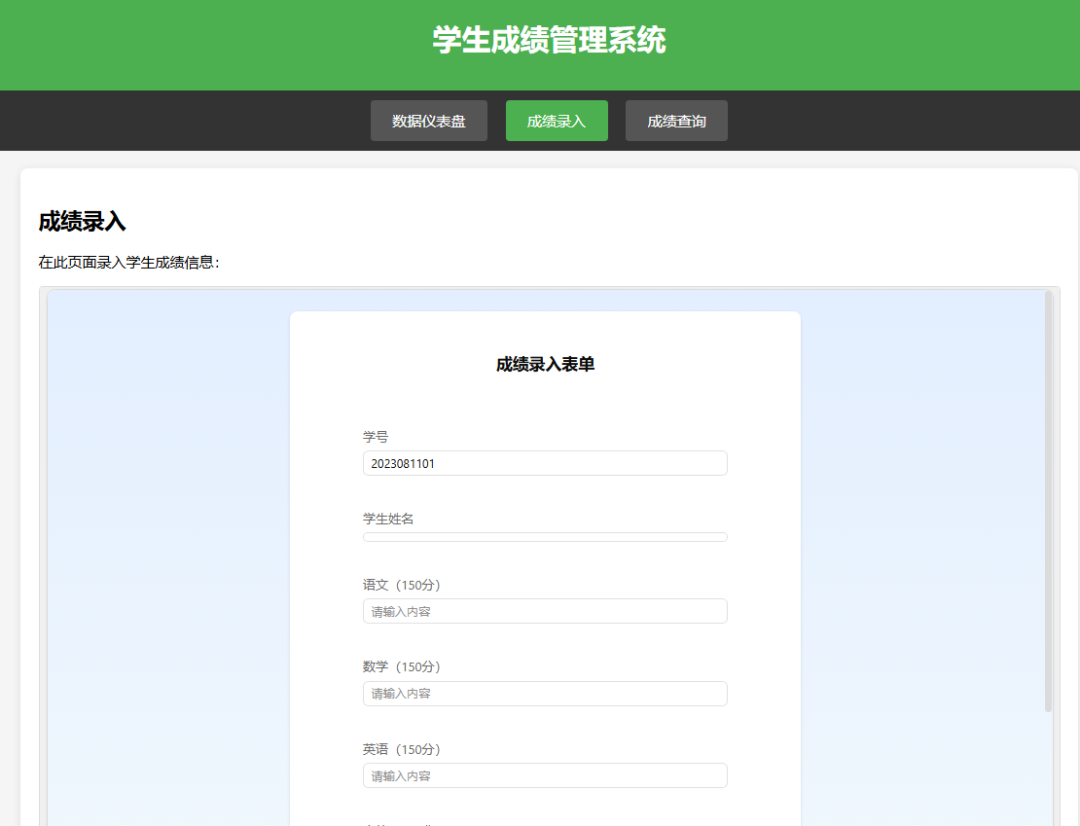The height and width of the screenshot is (826, 1080).
Task: Select the 成绩录入 page heading text
Action: 81,221
